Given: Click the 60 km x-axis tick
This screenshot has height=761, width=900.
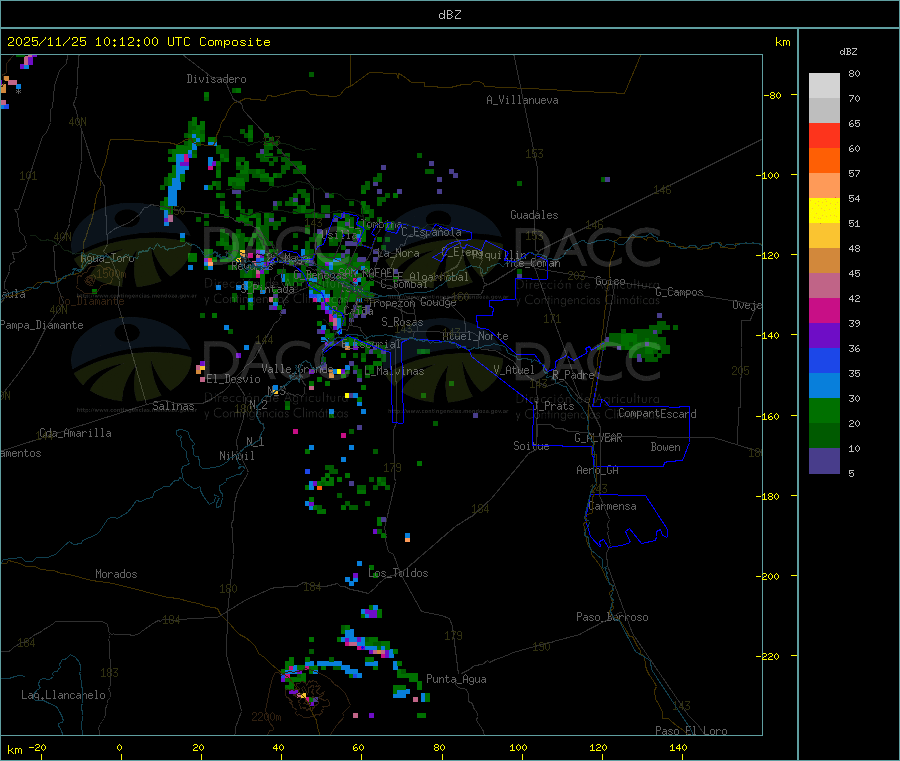Looking at the screenshot, I should 358,747.
